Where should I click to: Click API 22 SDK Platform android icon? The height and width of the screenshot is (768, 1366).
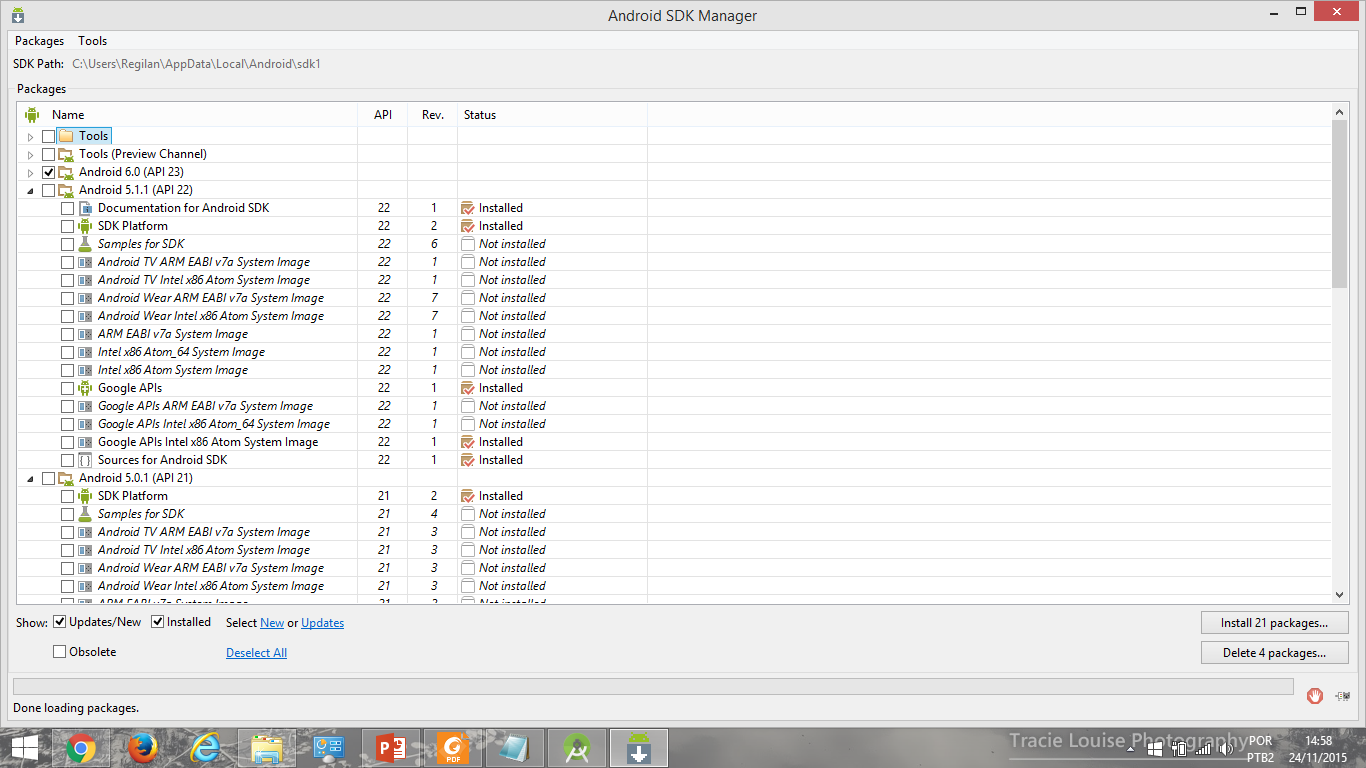(85, 226)
